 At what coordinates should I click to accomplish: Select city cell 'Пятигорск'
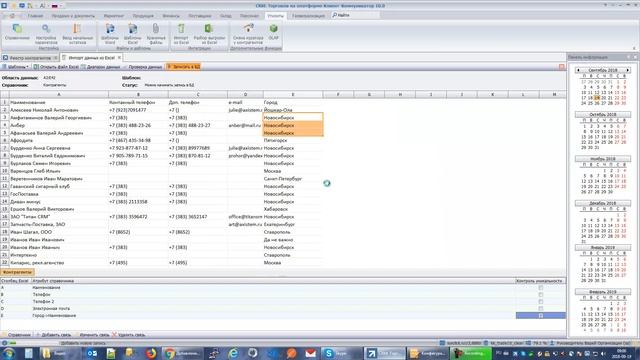tap(293, 140)
